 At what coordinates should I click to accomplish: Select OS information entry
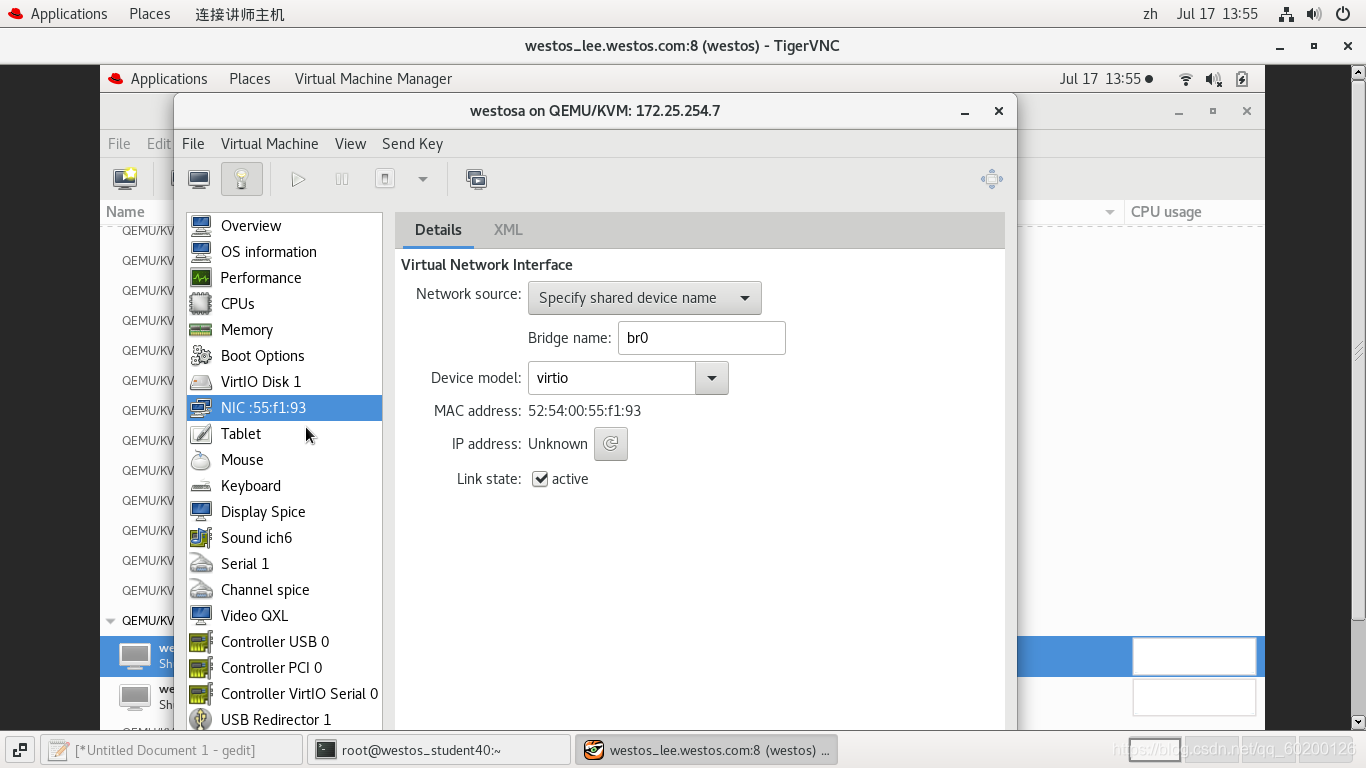[x=284, y=252]
